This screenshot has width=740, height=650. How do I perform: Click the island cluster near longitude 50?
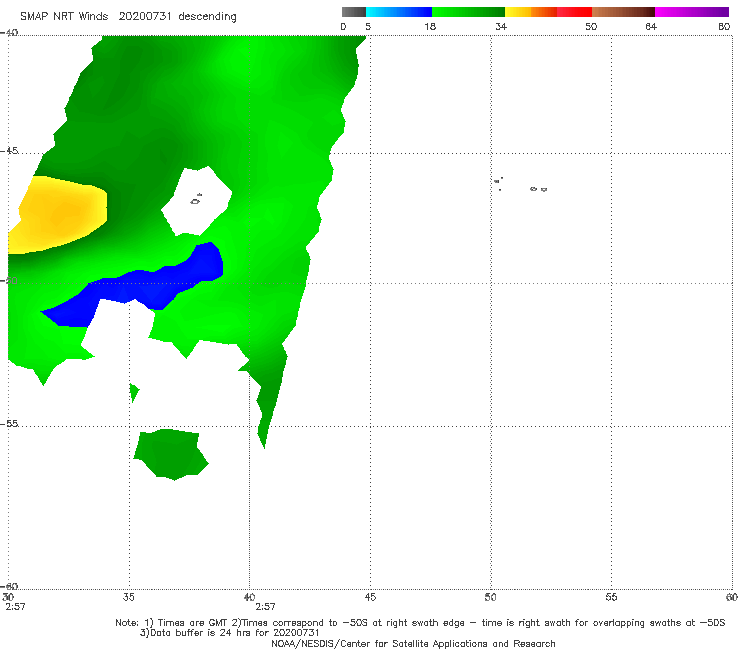(498, 184)
